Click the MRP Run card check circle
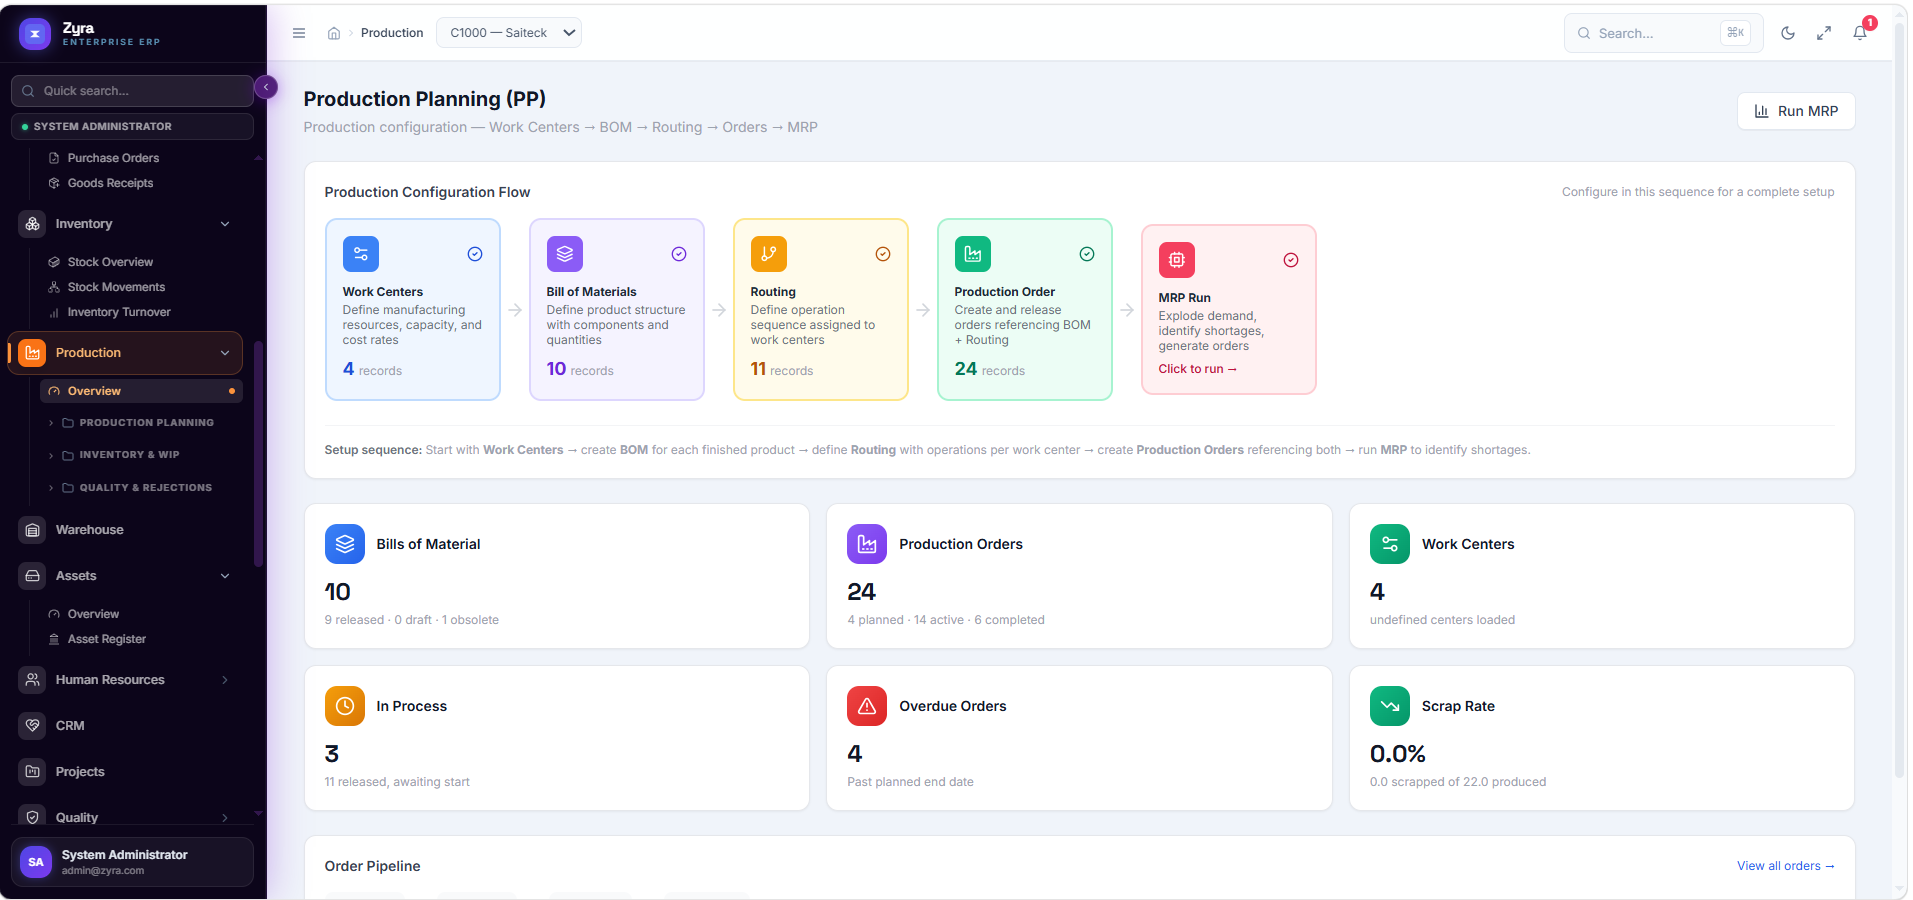 (1291, 260)
